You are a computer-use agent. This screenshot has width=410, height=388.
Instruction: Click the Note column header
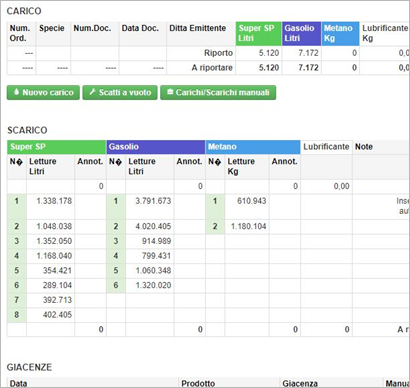[364, 147]
